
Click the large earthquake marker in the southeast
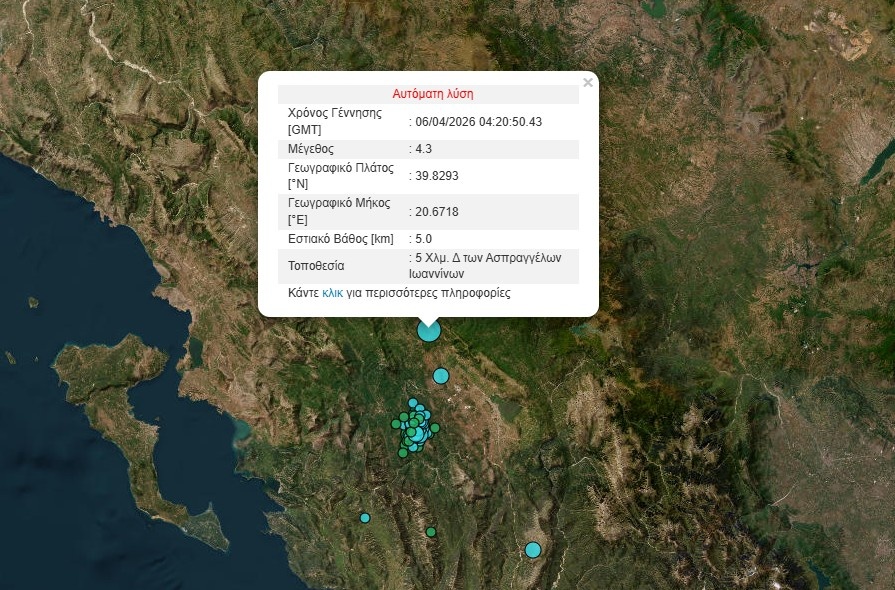click(x=532, y=549)
